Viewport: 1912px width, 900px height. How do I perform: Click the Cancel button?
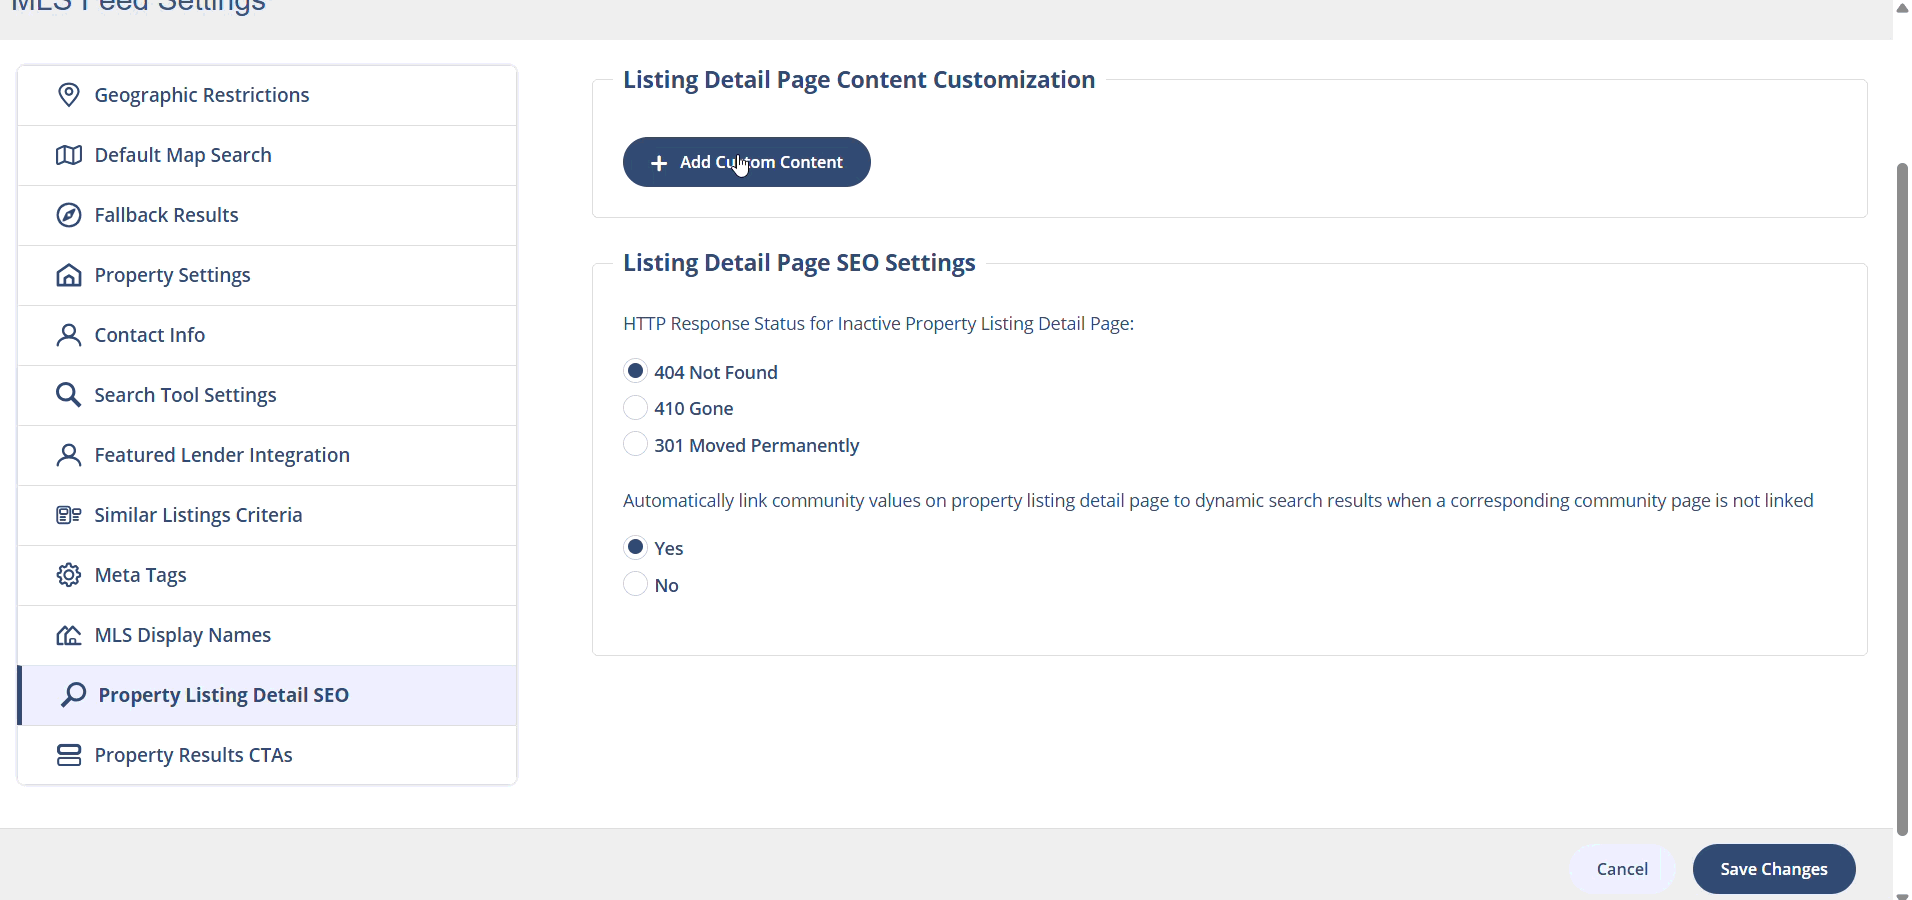[x=1622, y=869]
